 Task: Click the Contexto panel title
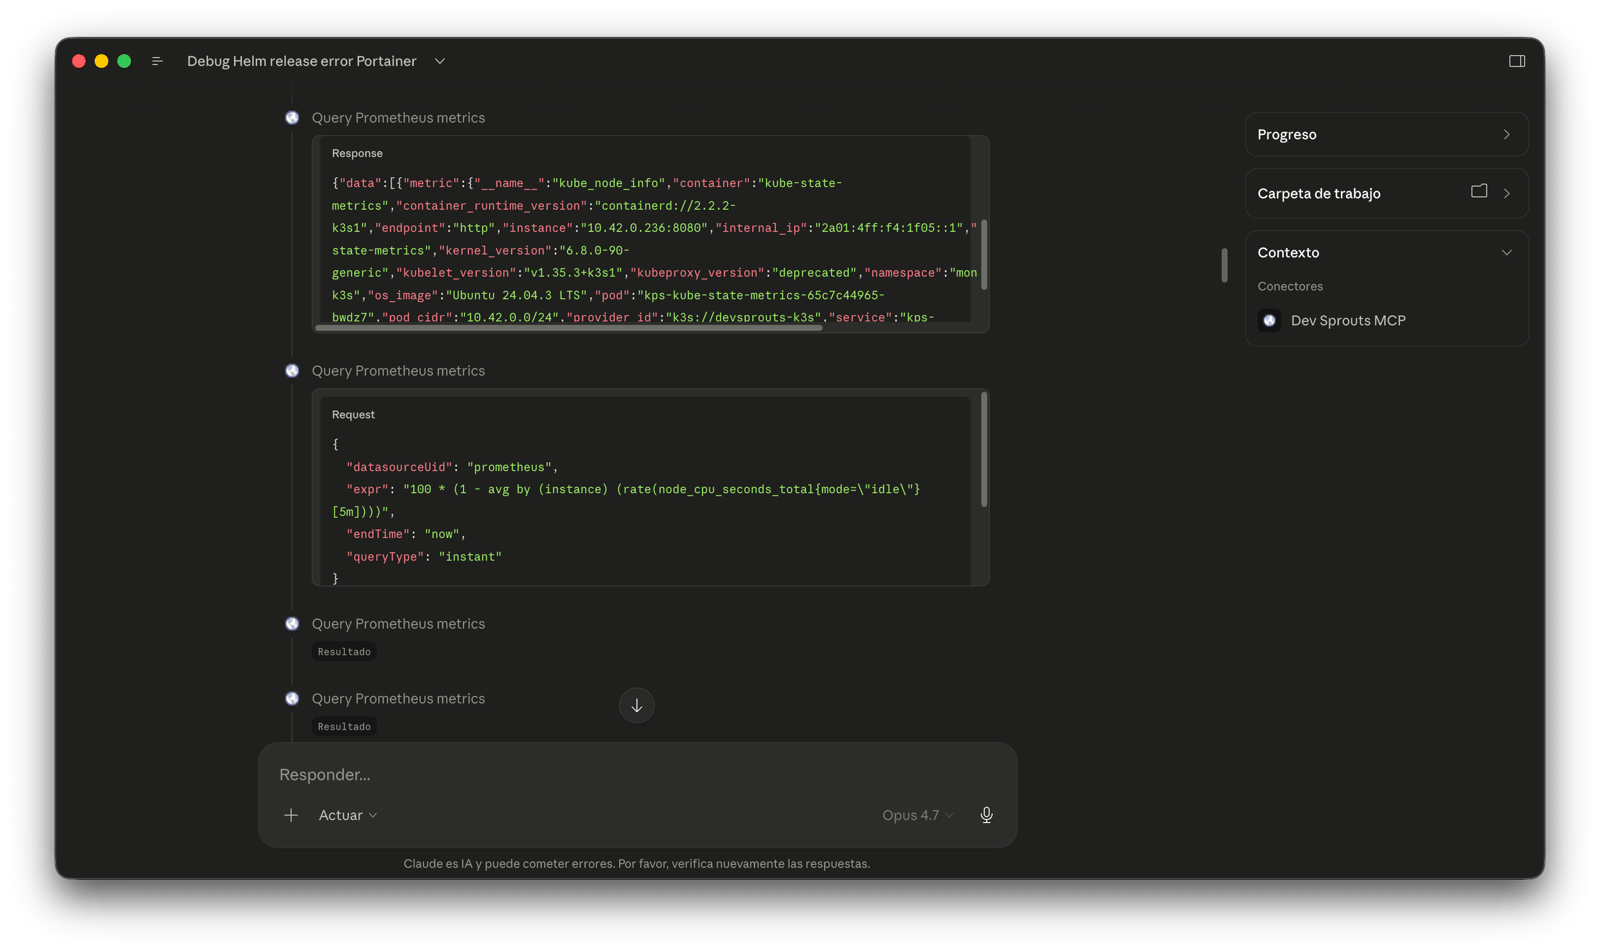coord(1288,252)
